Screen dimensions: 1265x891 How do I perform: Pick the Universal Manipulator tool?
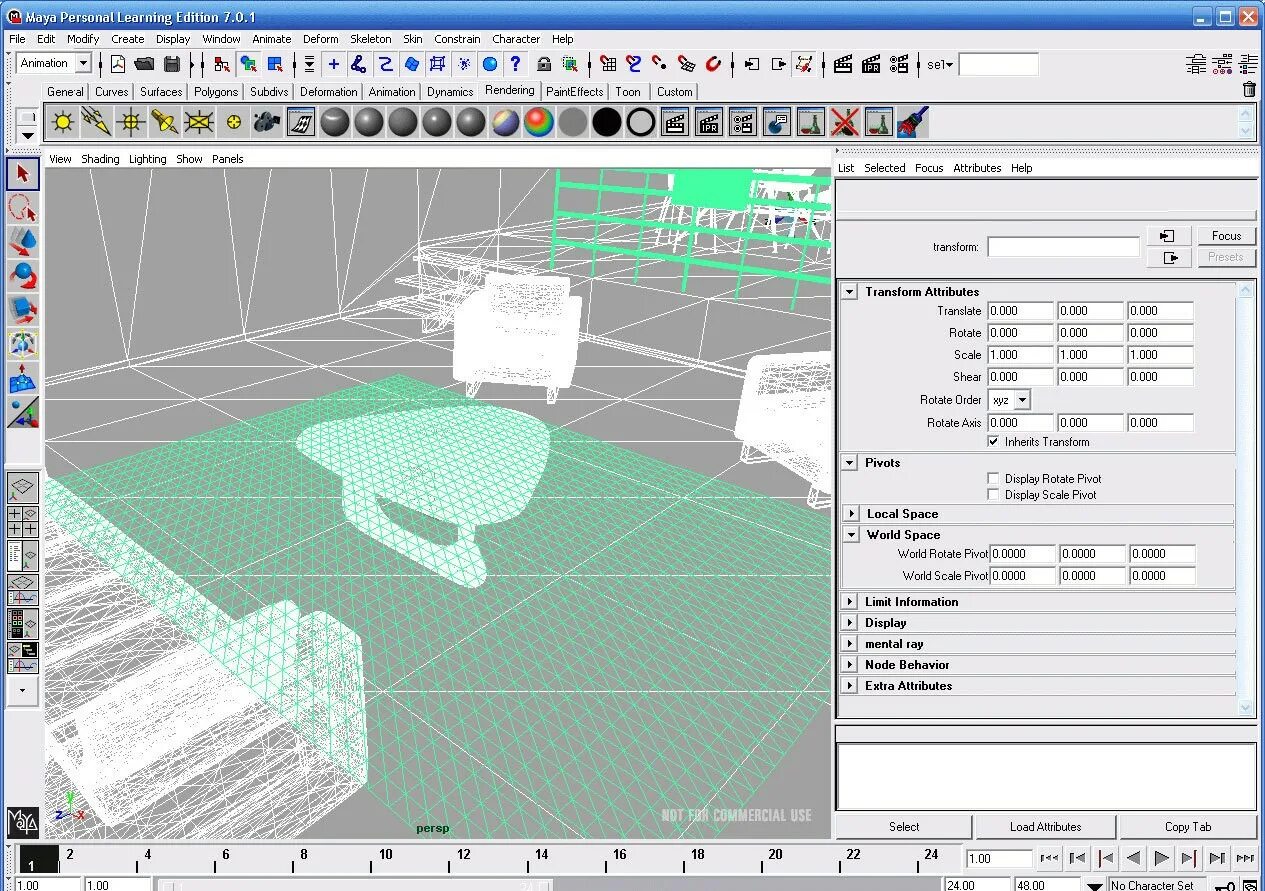tap(23, 344)
